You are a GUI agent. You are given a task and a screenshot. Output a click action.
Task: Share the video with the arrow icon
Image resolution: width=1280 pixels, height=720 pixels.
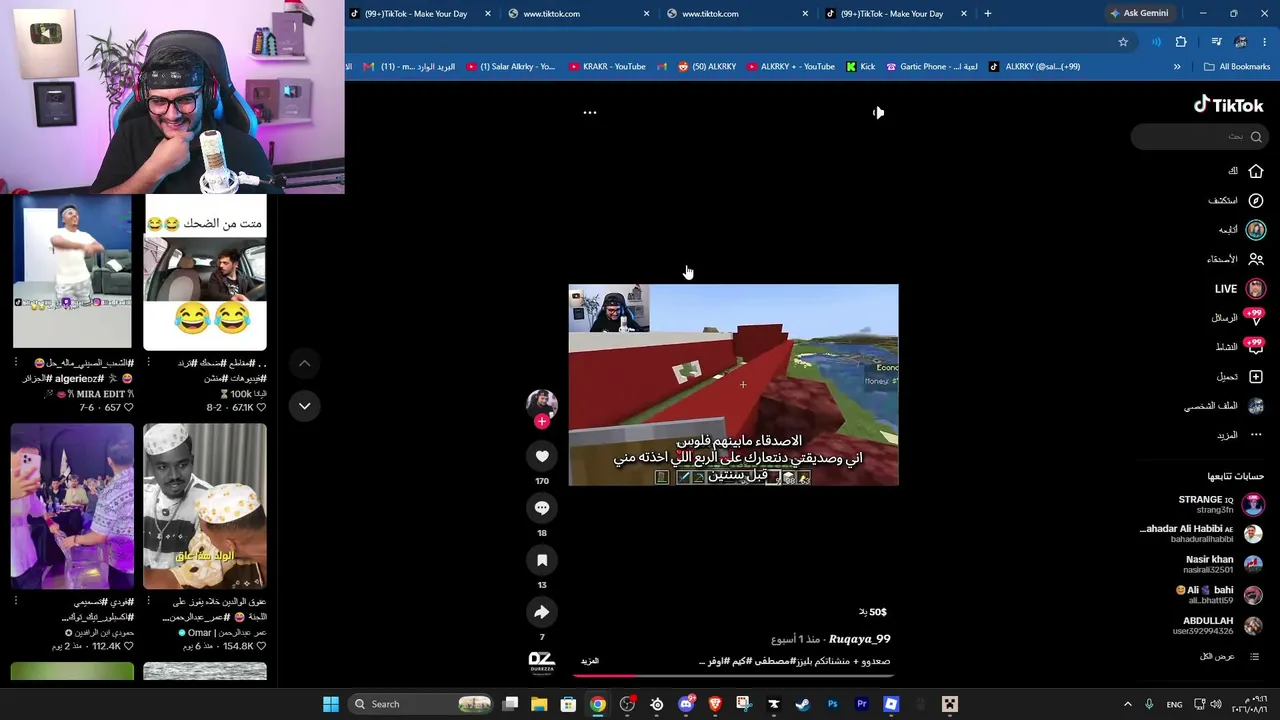(542, 612)
